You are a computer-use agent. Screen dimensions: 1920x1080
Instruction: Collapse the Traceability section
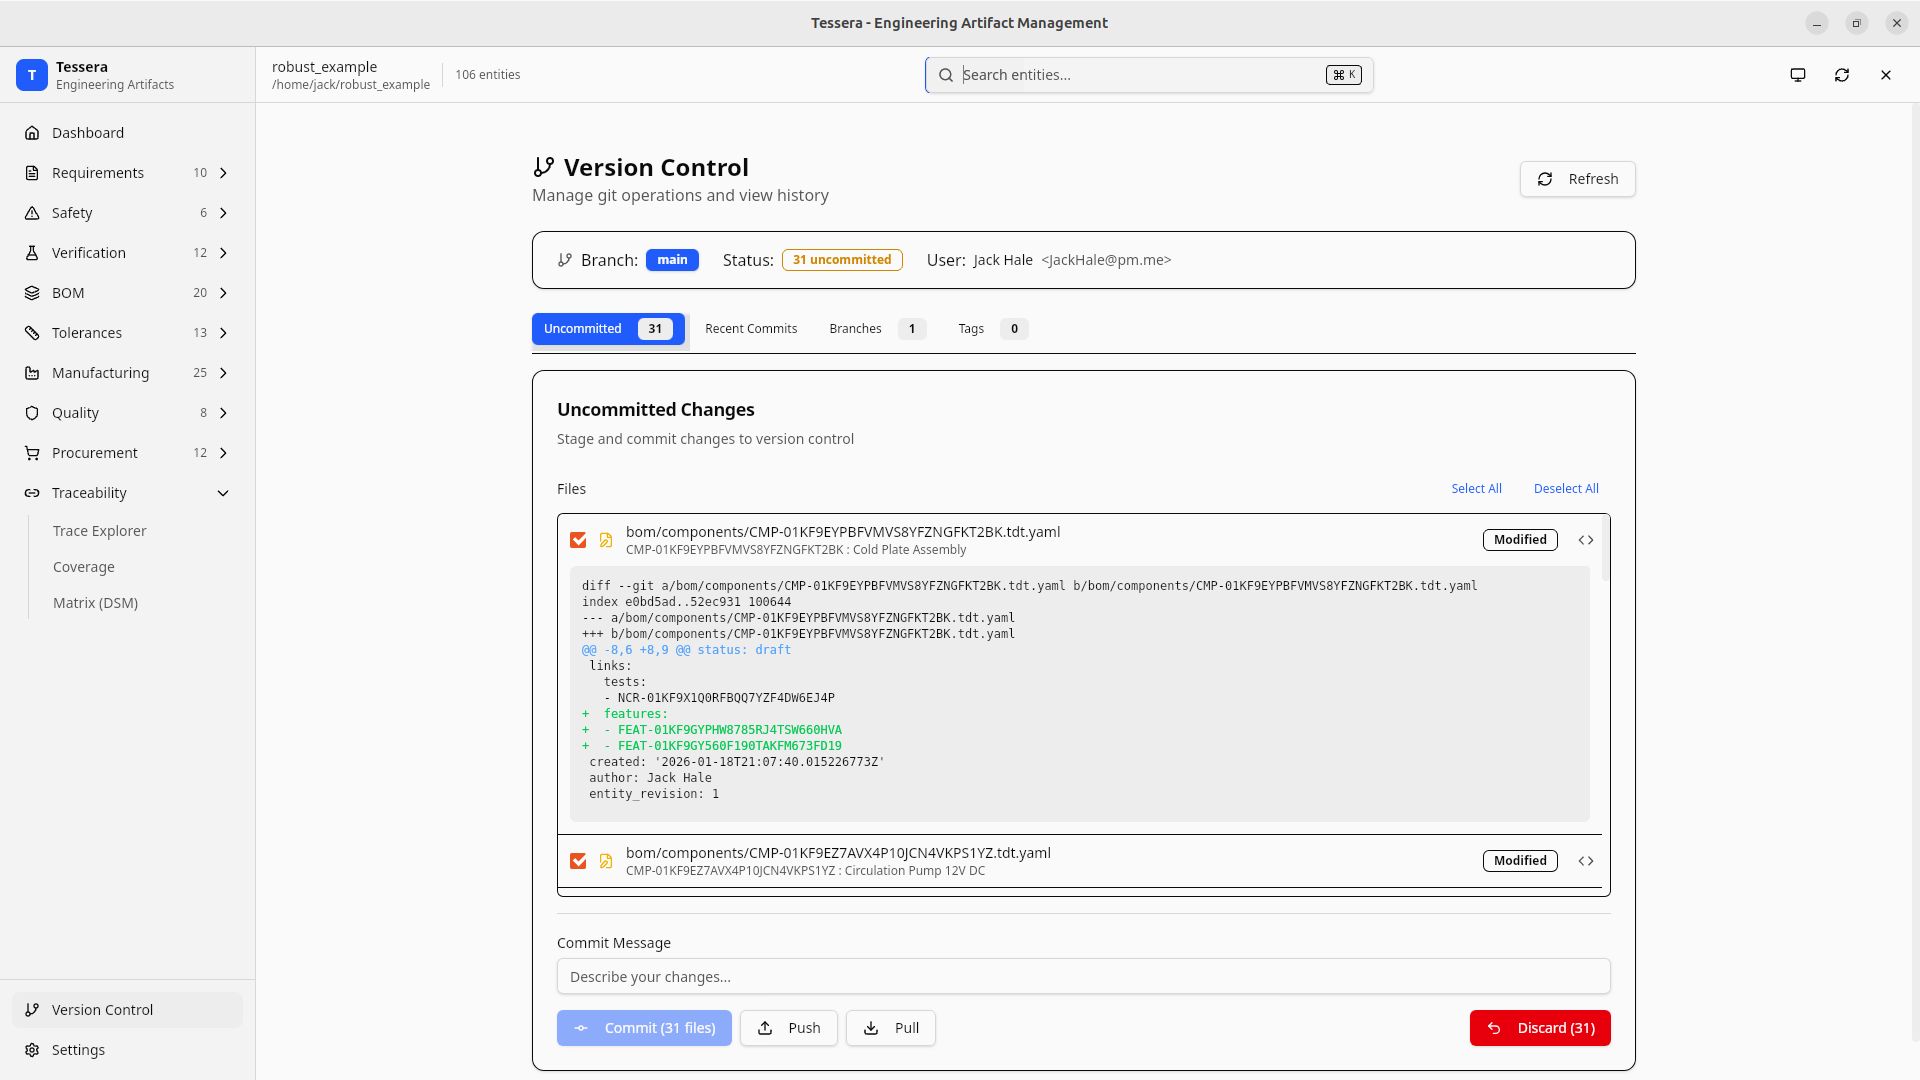(223, 492)
